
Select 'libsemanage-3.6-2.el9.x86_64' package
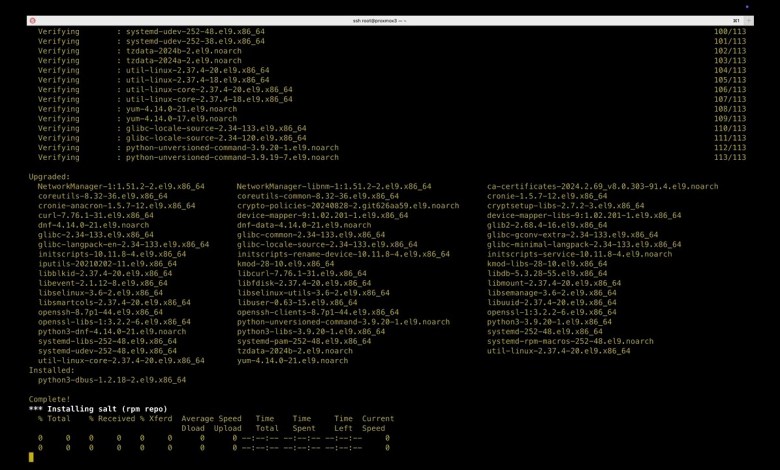pyautogui.click(x=551, y=293)
